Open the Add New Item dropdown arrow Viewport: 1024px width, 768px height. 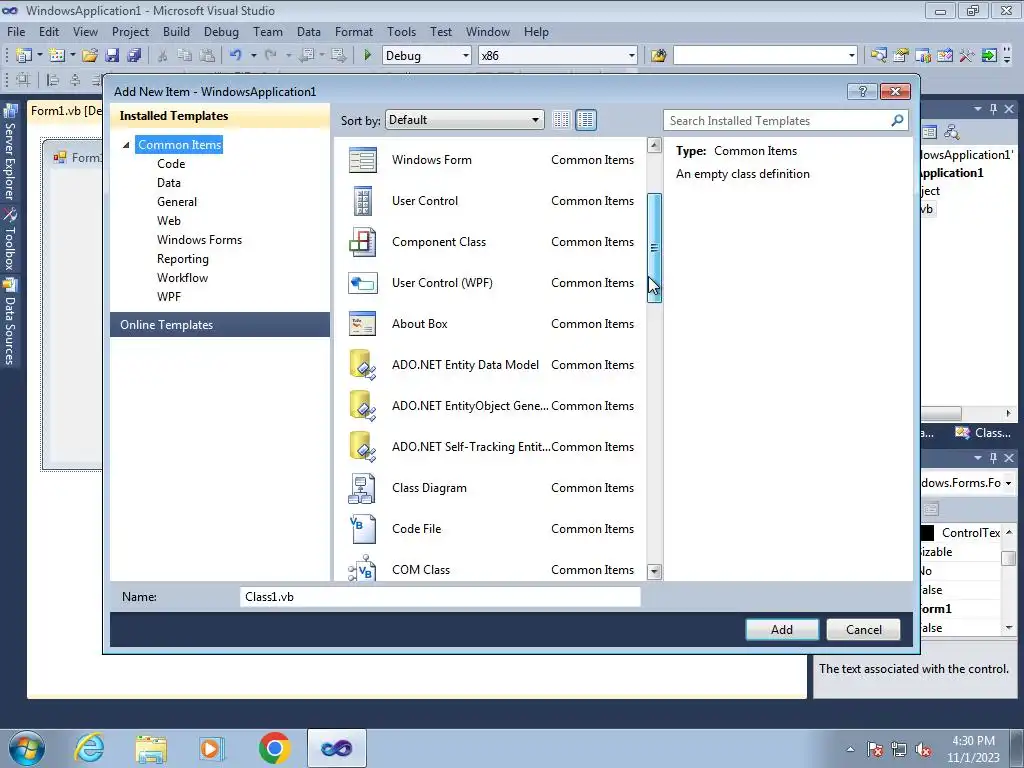point(72,56)
